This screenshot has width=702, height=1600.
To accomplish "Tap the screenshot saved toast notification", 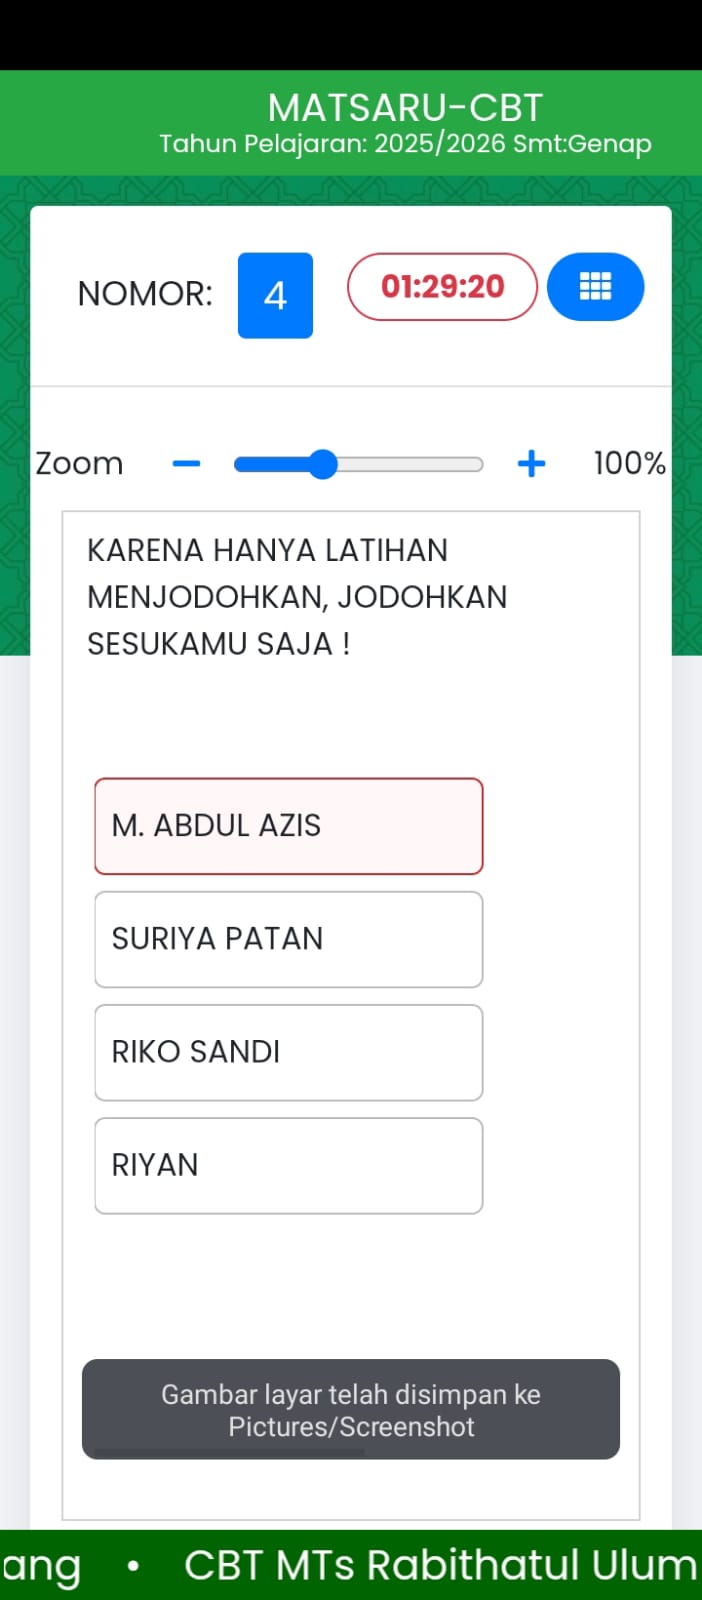I will (x=351, y=1409).
